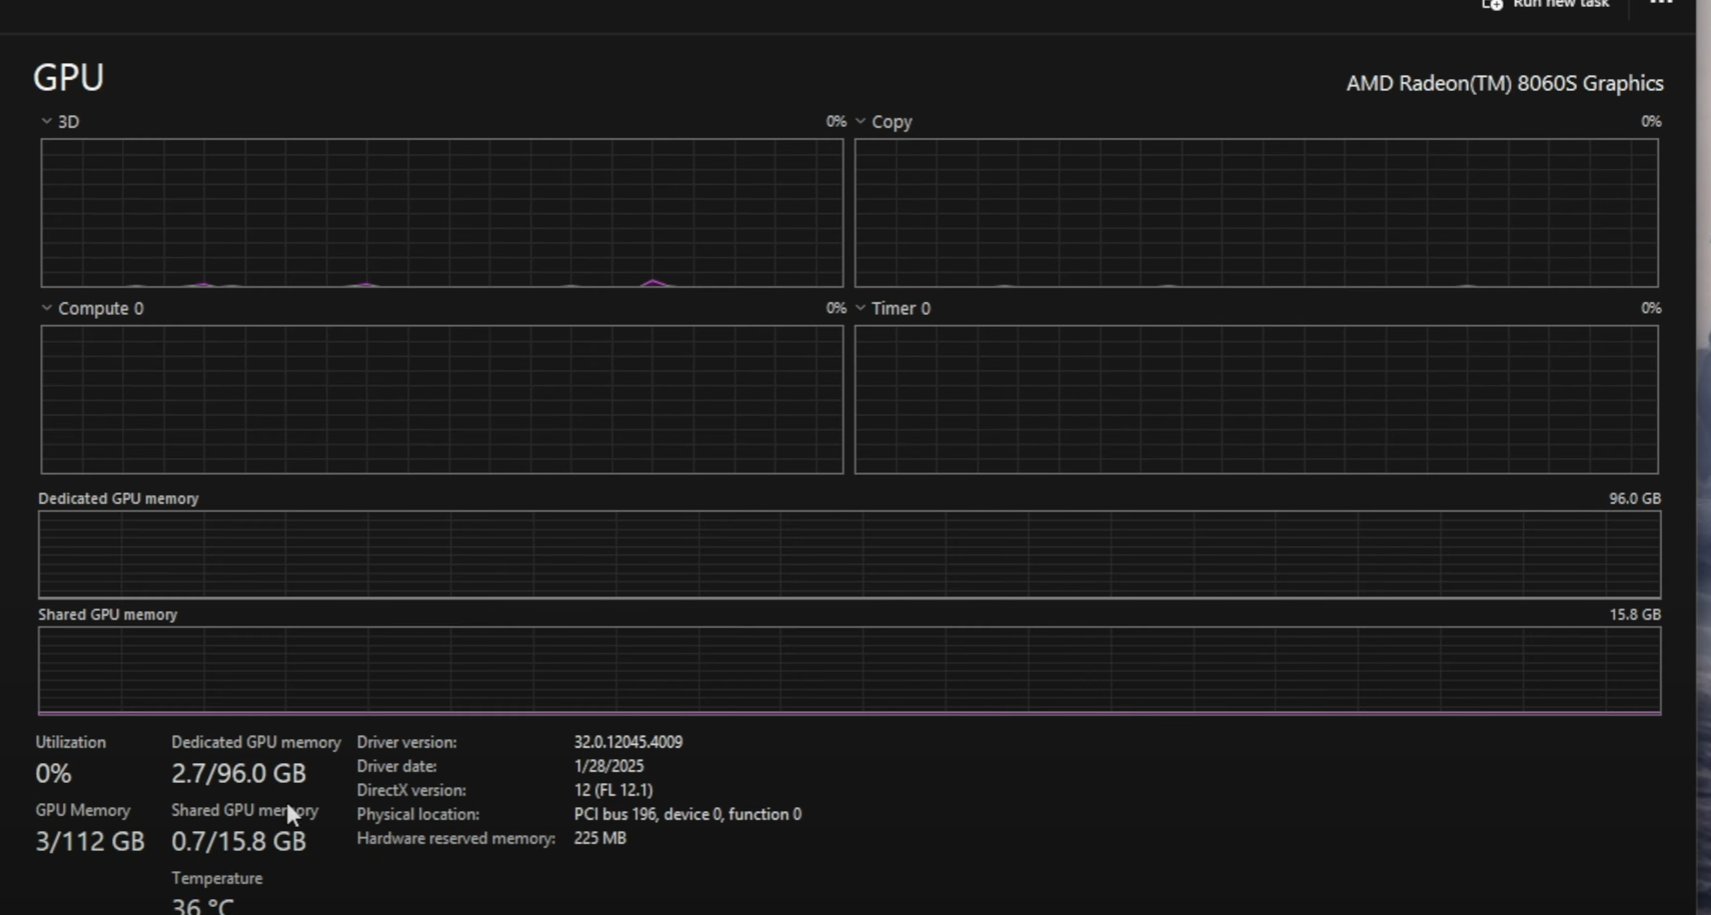Click the Shared GPU memory graph
The width and height of the screenshot is (1711, 915).
[x=849, y=671]
